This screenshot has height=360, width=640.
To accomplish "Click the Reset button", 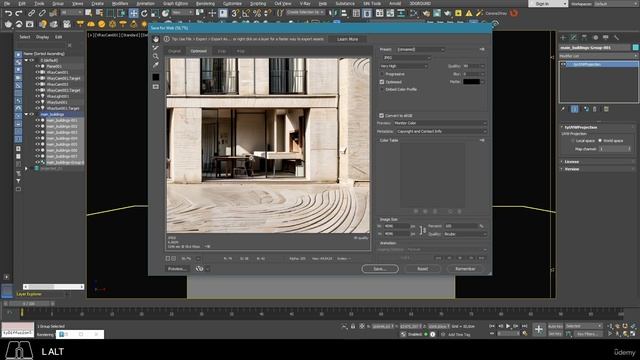I will 422,269.
